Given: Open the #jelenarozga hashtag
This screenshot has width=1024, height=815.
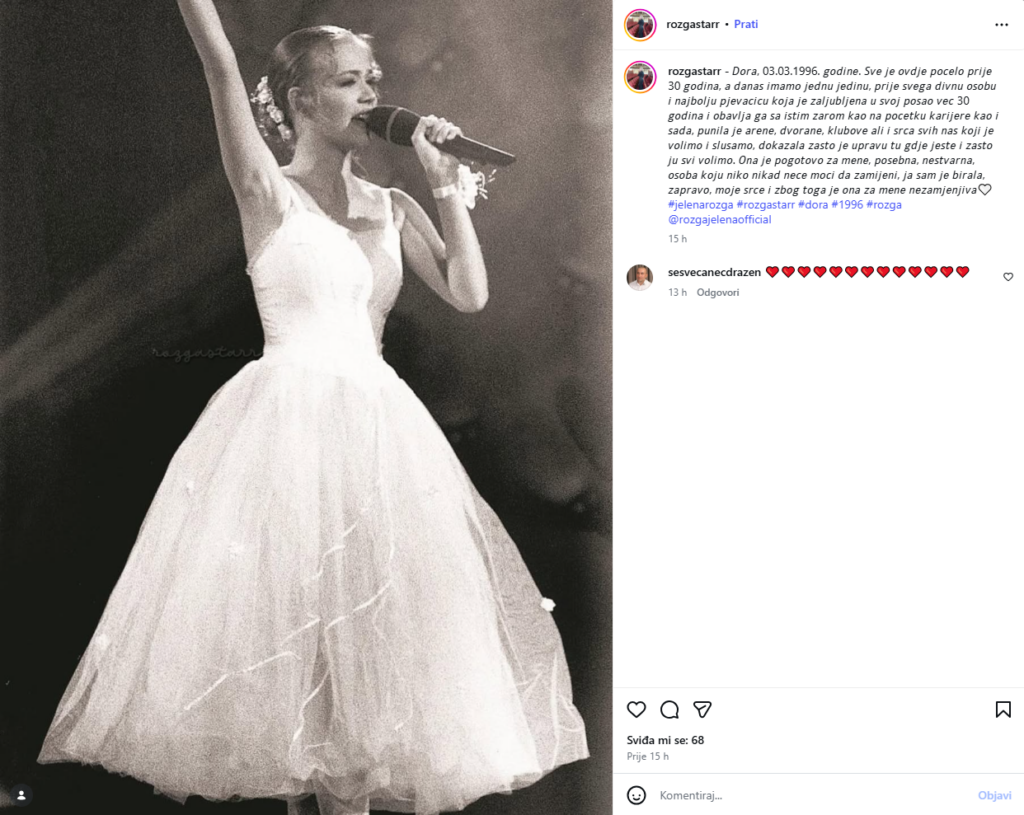Looking at the screenshot, I should coord(700,205).
